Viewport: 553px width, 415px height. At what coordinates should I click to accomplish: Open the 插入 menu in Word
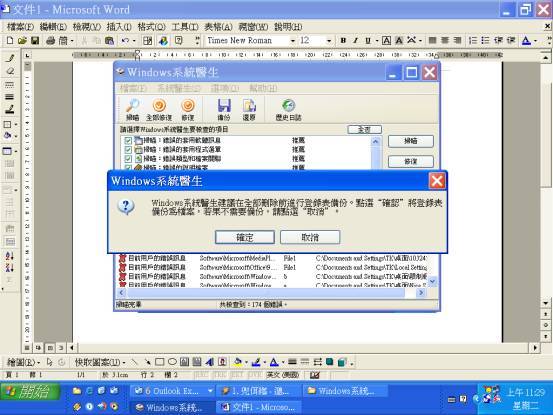(119, 27)
